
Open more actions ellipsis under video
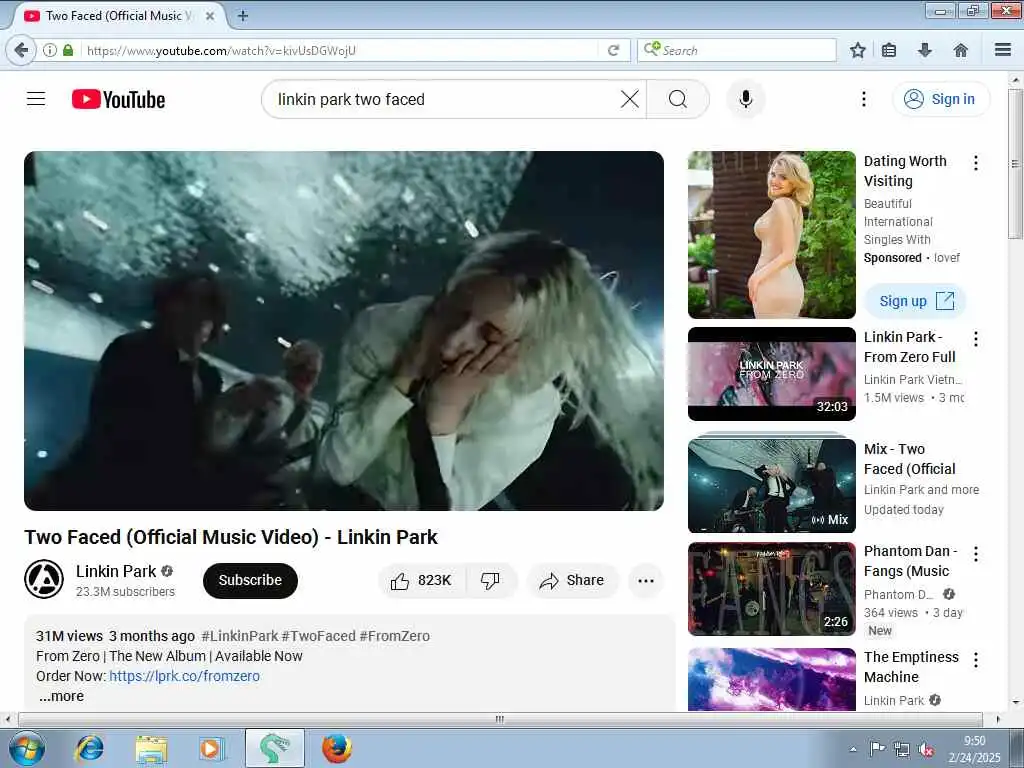(x=646, y=581)
